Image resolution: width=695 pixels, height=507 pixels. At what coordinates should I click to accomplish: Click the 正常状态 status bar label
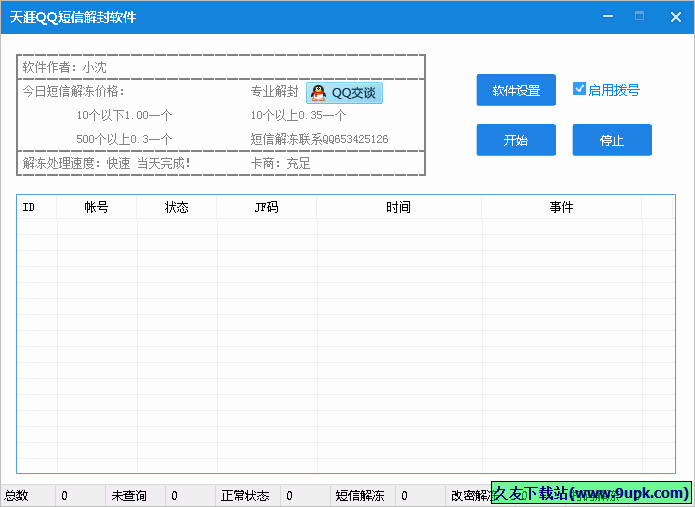pyautogui.click(x=245, y=495)
